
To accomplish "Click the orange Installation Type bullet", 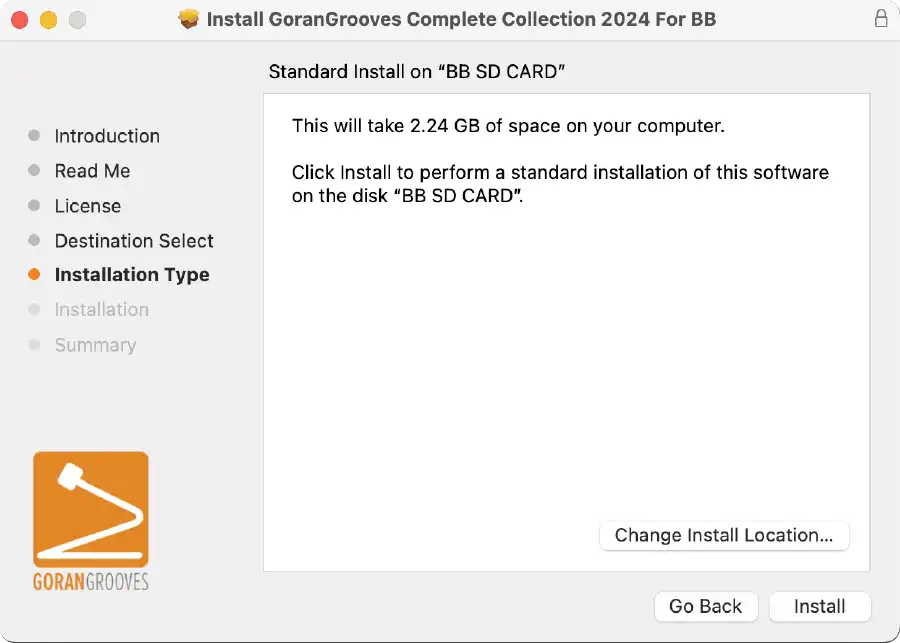I will pyautogui.click(x=34, y=274).
